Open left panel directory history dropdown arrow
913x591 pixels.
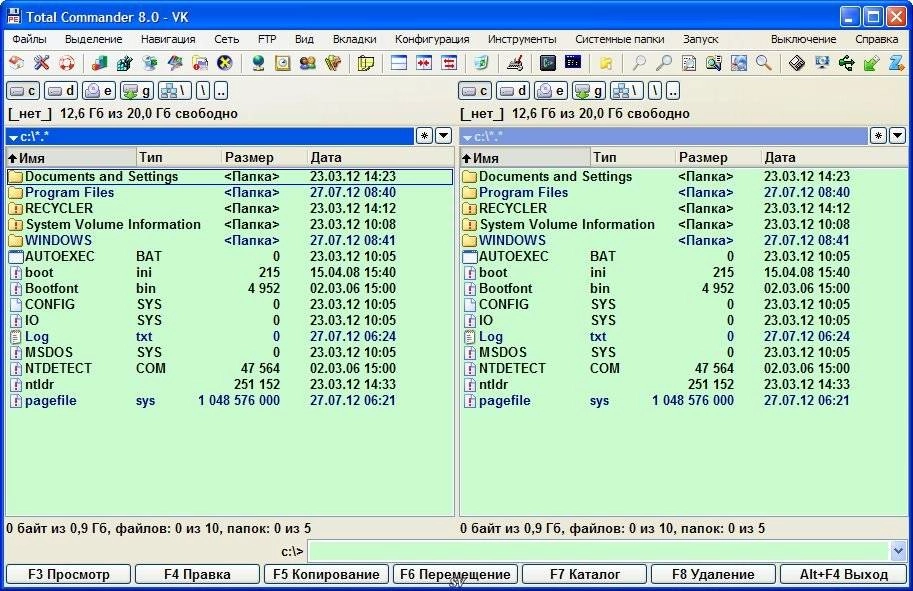444,136
